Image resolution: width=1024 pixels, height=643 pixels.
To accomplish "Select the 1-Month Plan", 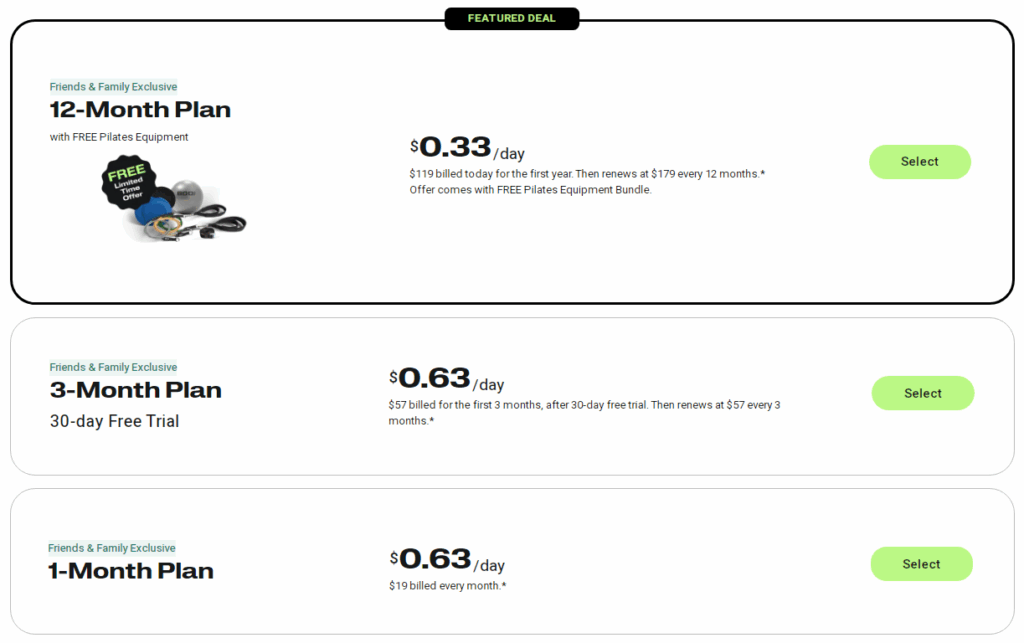I will coord(921,564).
